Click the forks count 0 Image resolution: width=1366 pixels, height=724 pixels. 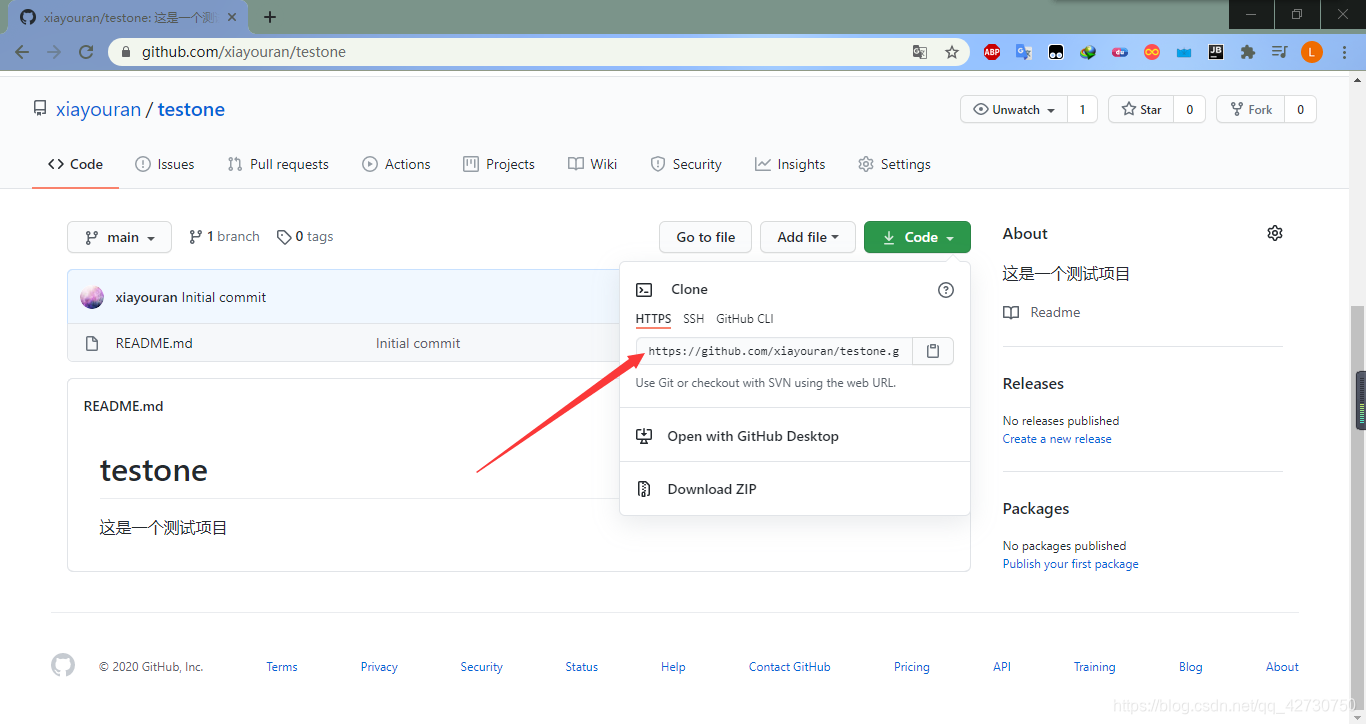coord(1300,110)
